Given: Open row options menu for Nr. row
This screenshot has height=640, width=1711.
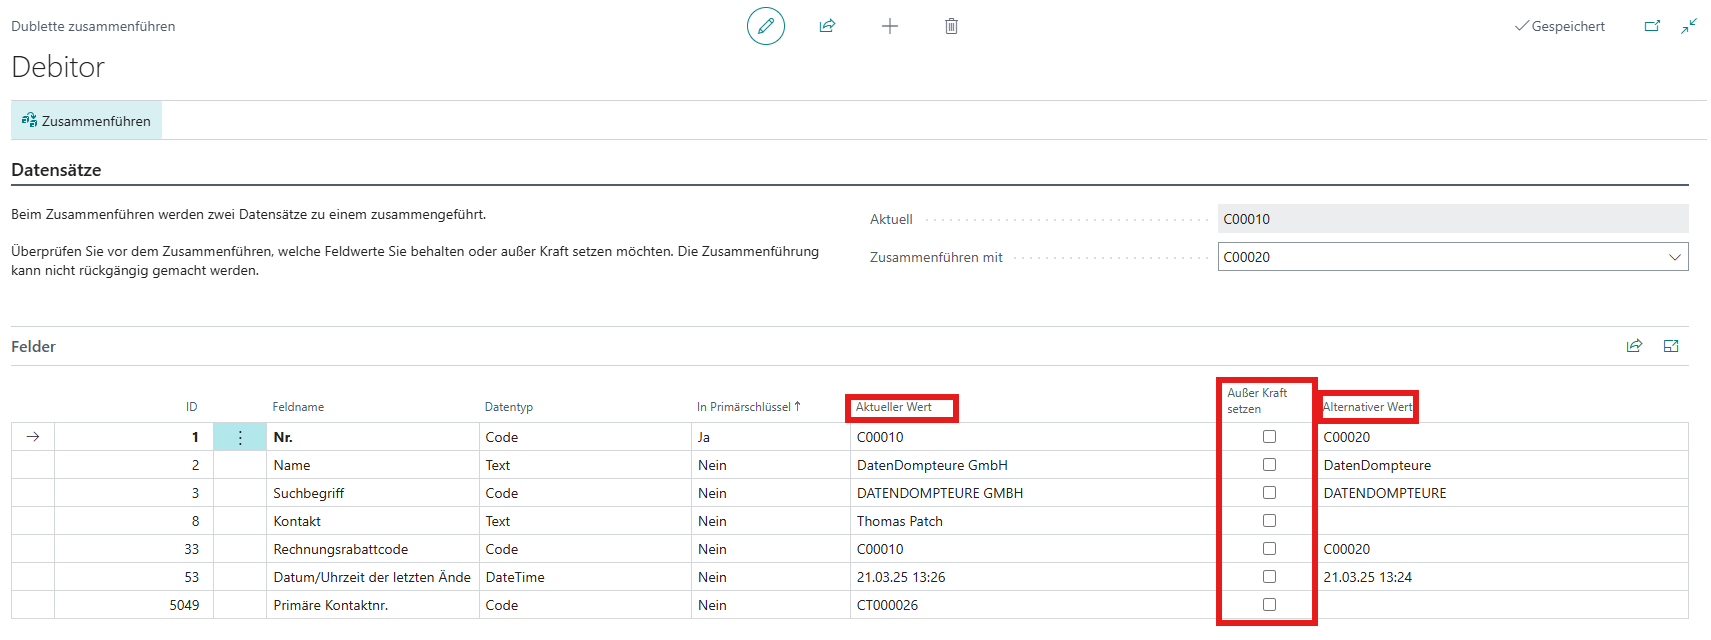Looking at the screenshot, I should (x=240, y=437).
